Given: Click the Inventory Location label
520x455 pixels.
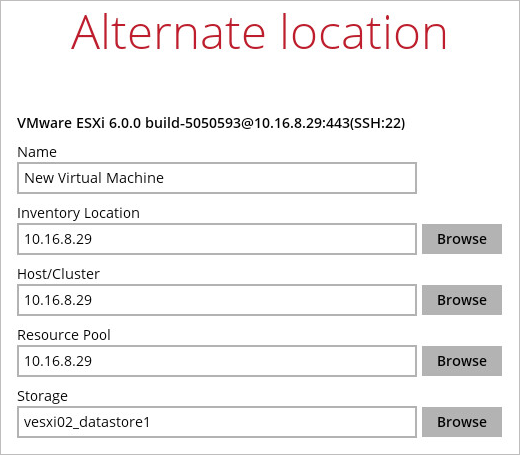Looking at the screenshot, I should 78,213.
